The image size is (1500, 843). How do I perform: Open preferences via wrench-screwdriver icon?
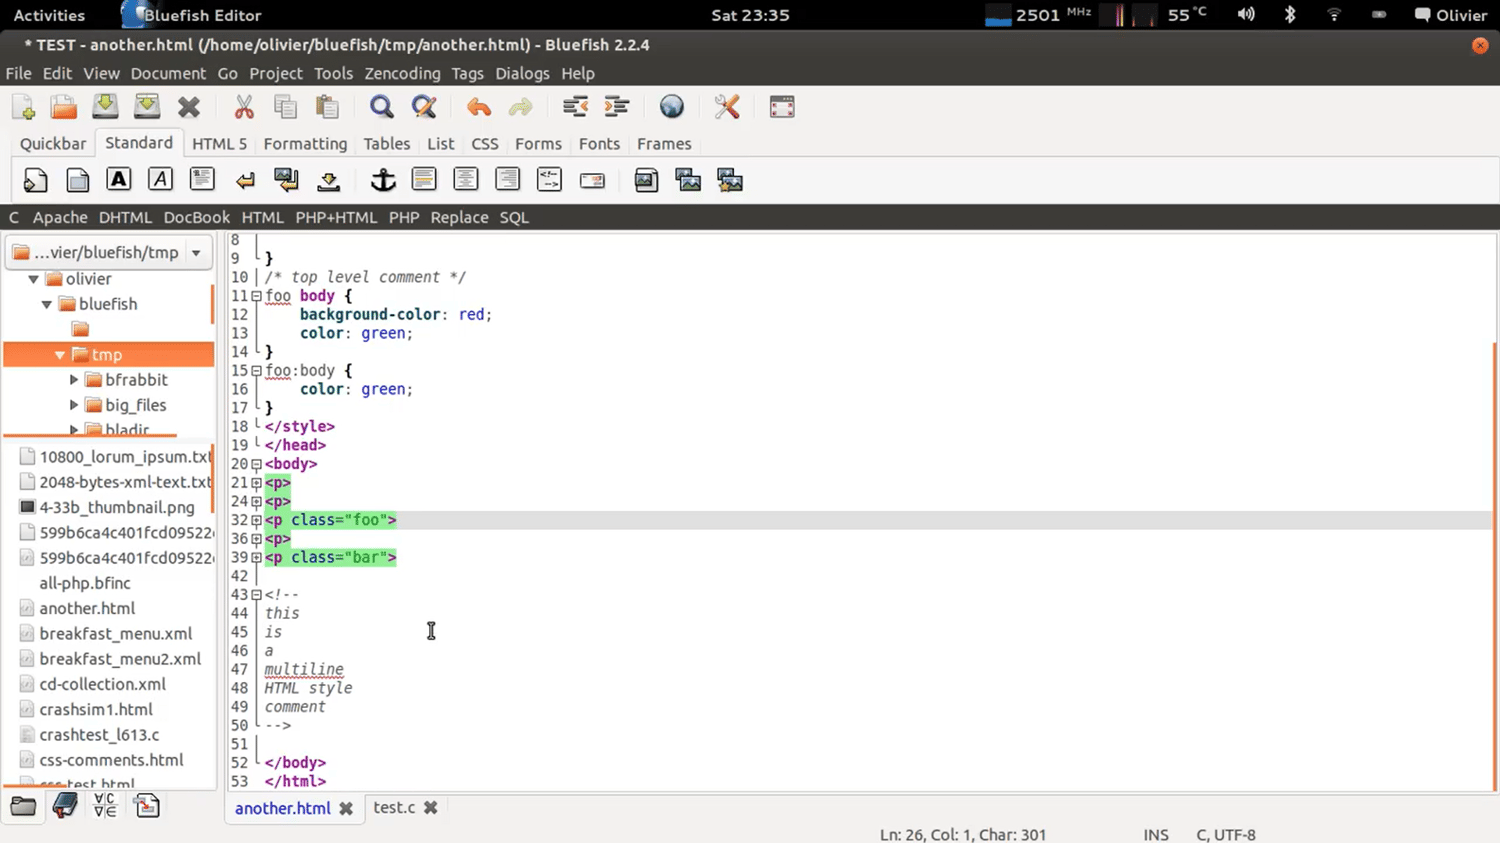tap(727, 107)
